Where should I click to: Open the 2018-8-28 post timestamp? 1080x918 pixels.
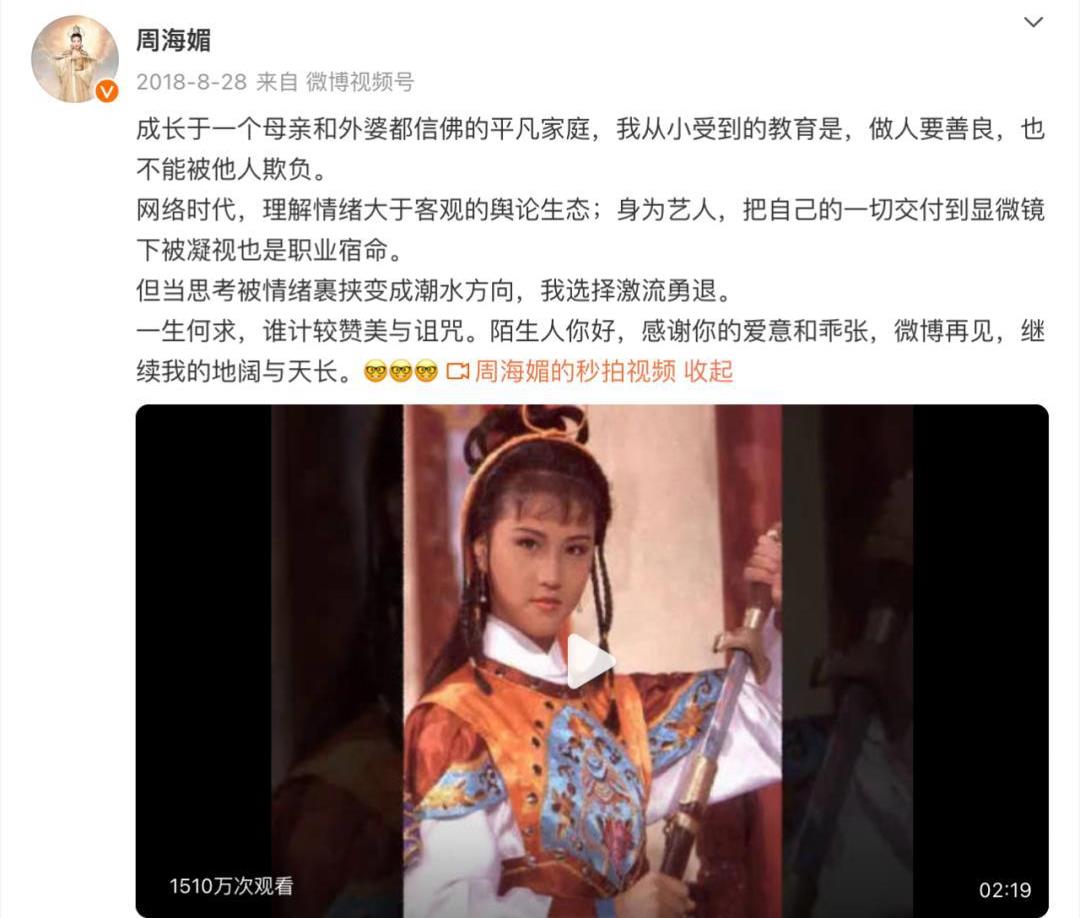pos(191,82)
